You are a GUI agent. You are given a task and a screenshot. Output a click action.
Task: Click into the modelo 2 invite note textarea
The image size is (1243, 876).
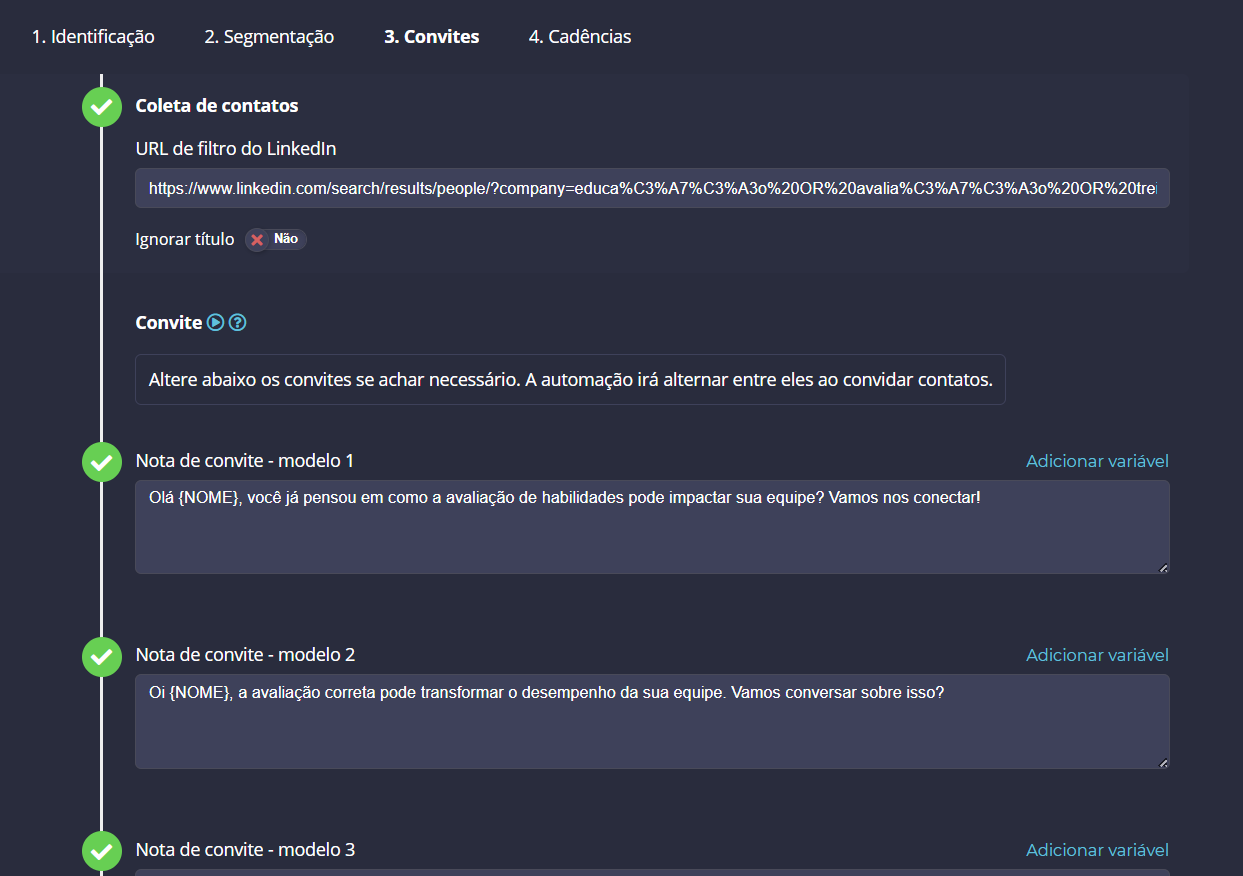click(x=652, y=721)
